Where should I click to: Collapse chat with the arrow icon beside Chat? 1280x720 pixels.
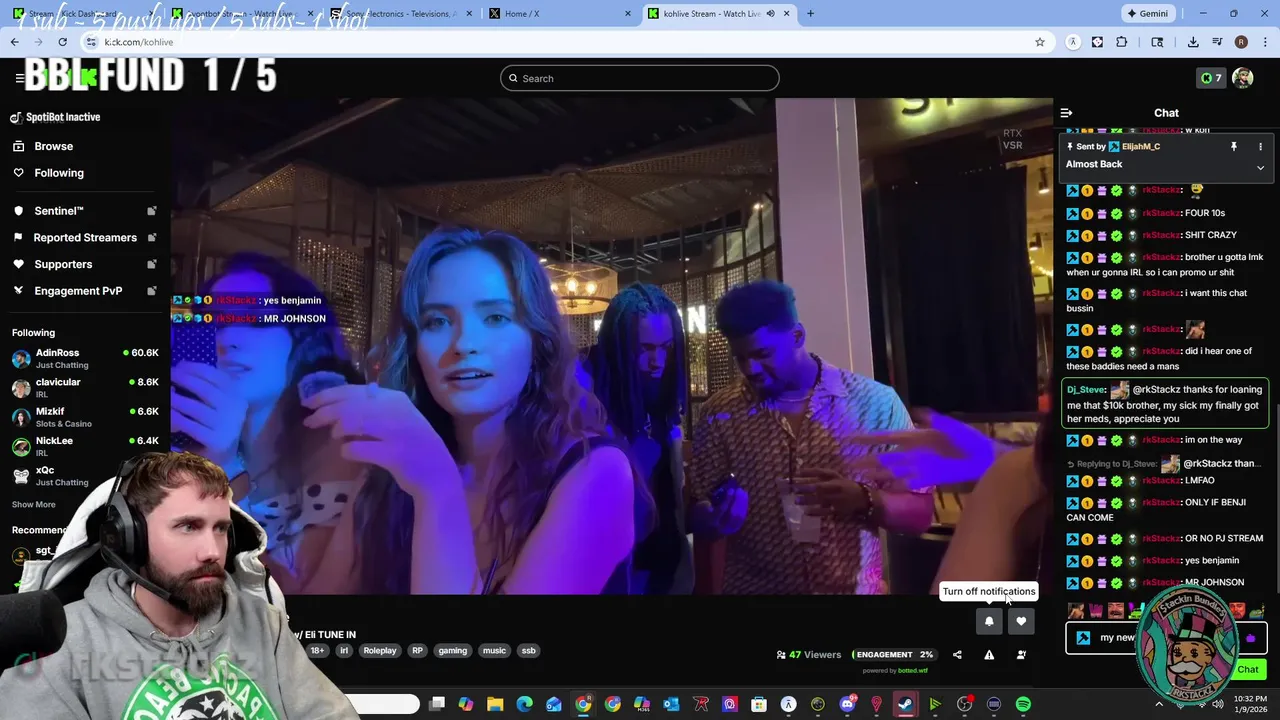1066,113
